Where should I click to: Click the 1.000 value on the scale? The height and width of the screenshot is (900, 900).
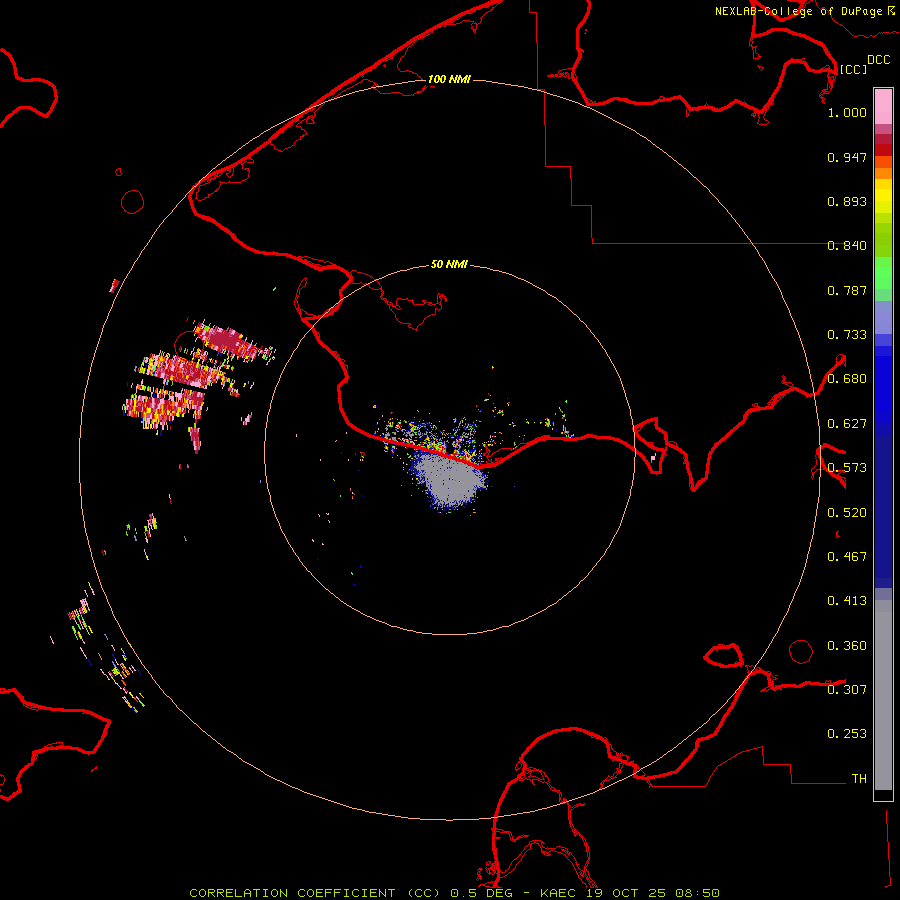tap(847, 112)
